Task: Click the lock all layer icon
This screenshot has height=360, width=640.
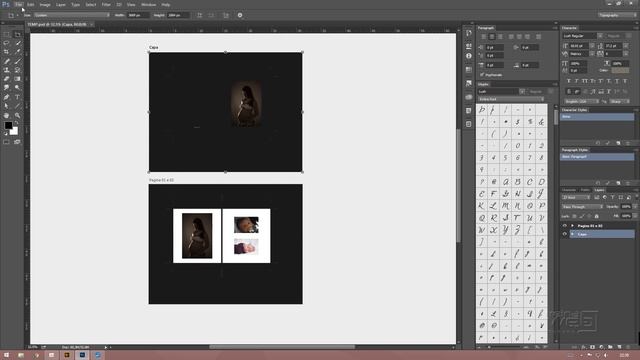Action: click(x=597, y=216)
